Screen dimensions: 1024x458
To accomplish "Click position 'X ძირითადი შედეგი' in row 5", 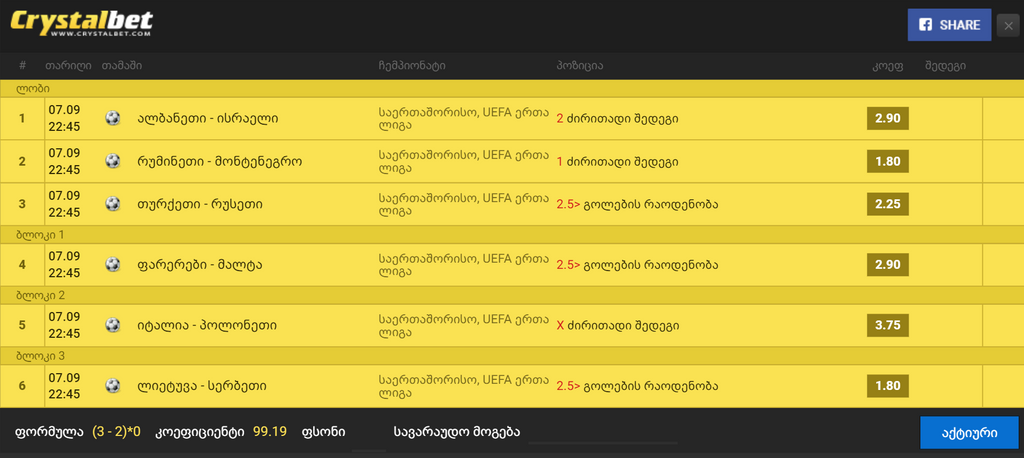I will (x=617, y=325).
